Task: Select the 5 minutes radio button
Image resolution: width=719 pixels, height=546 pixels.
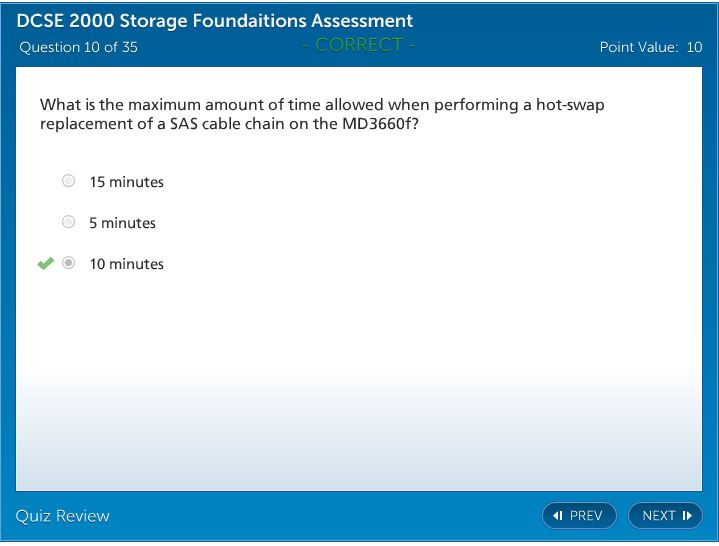Action: point(68,222)
